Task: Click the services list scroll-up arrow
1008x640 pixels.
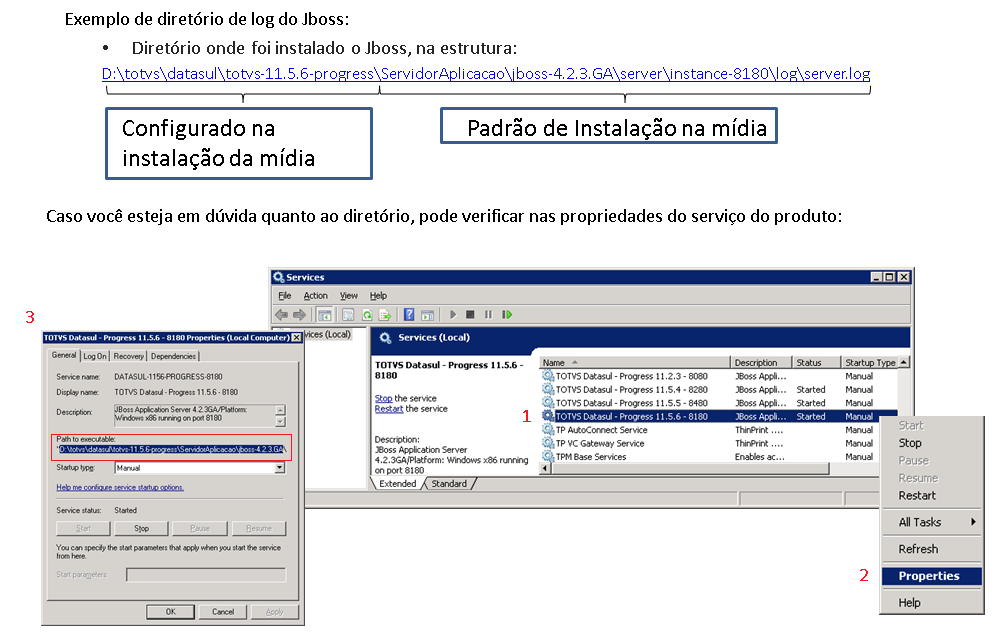Action: [904, 362]
